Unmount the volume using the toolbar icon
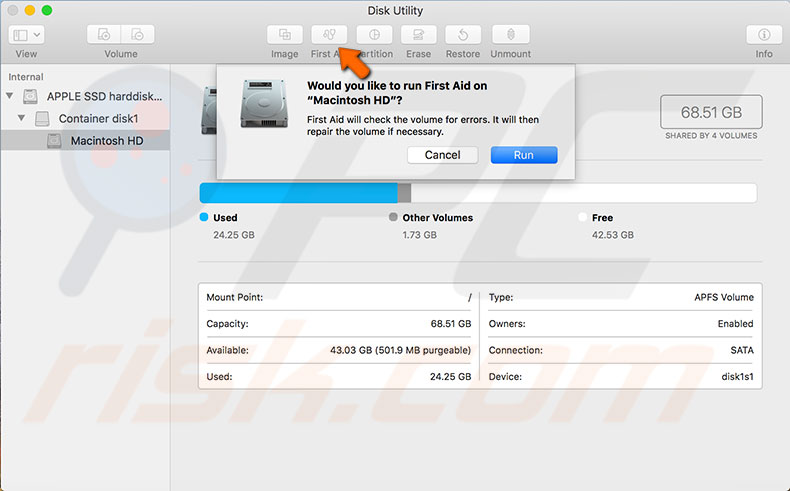790x491 pixels. 511,34
